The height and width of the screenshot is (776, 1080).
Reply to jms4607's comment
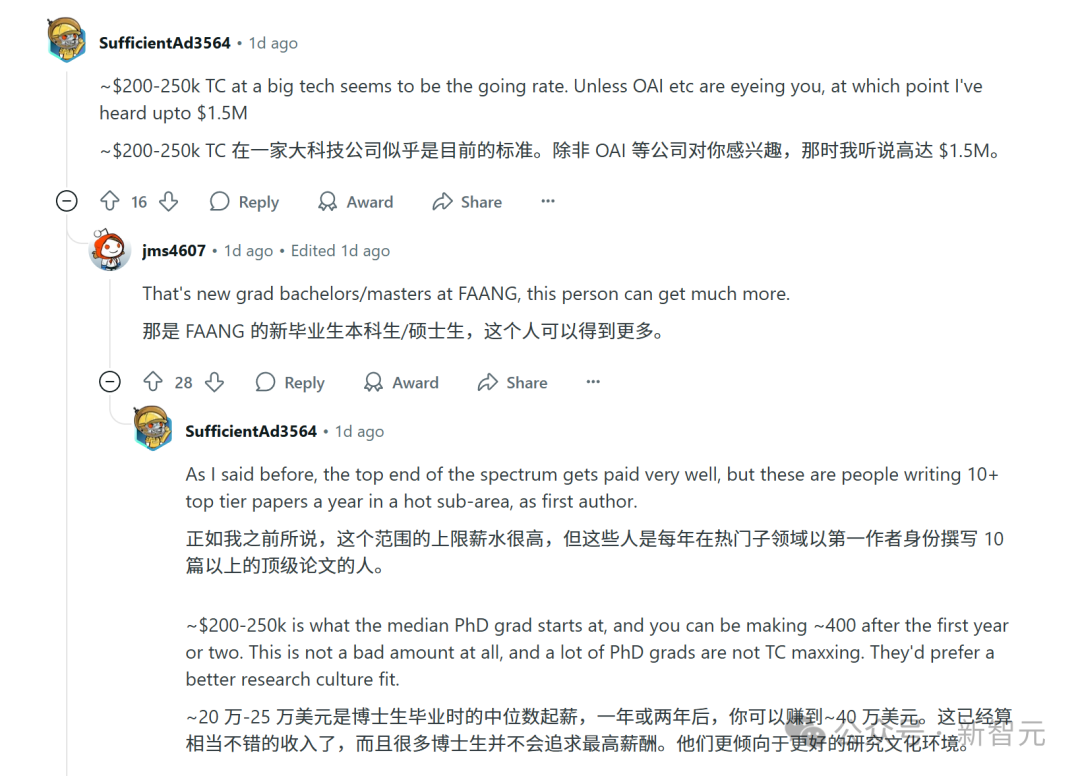pyautogui.click(x=290, y=382)
